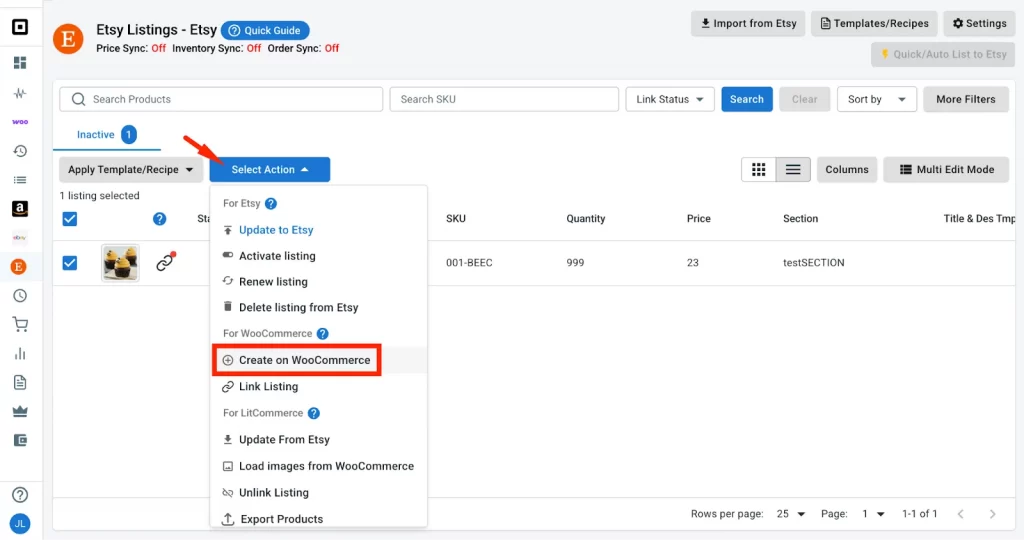
Task: Click the large orange Etsy logo in header
Action: pyautogui.click(x=68, y=39)
